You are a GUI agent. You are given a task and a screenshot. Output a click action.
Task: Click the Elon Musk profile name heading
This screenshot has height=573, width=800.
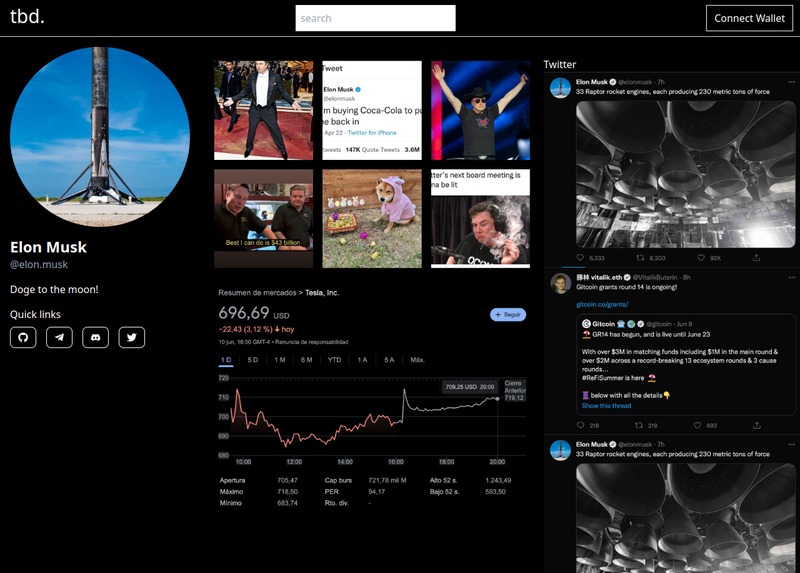pyautogui.click(x=48, y=247)
